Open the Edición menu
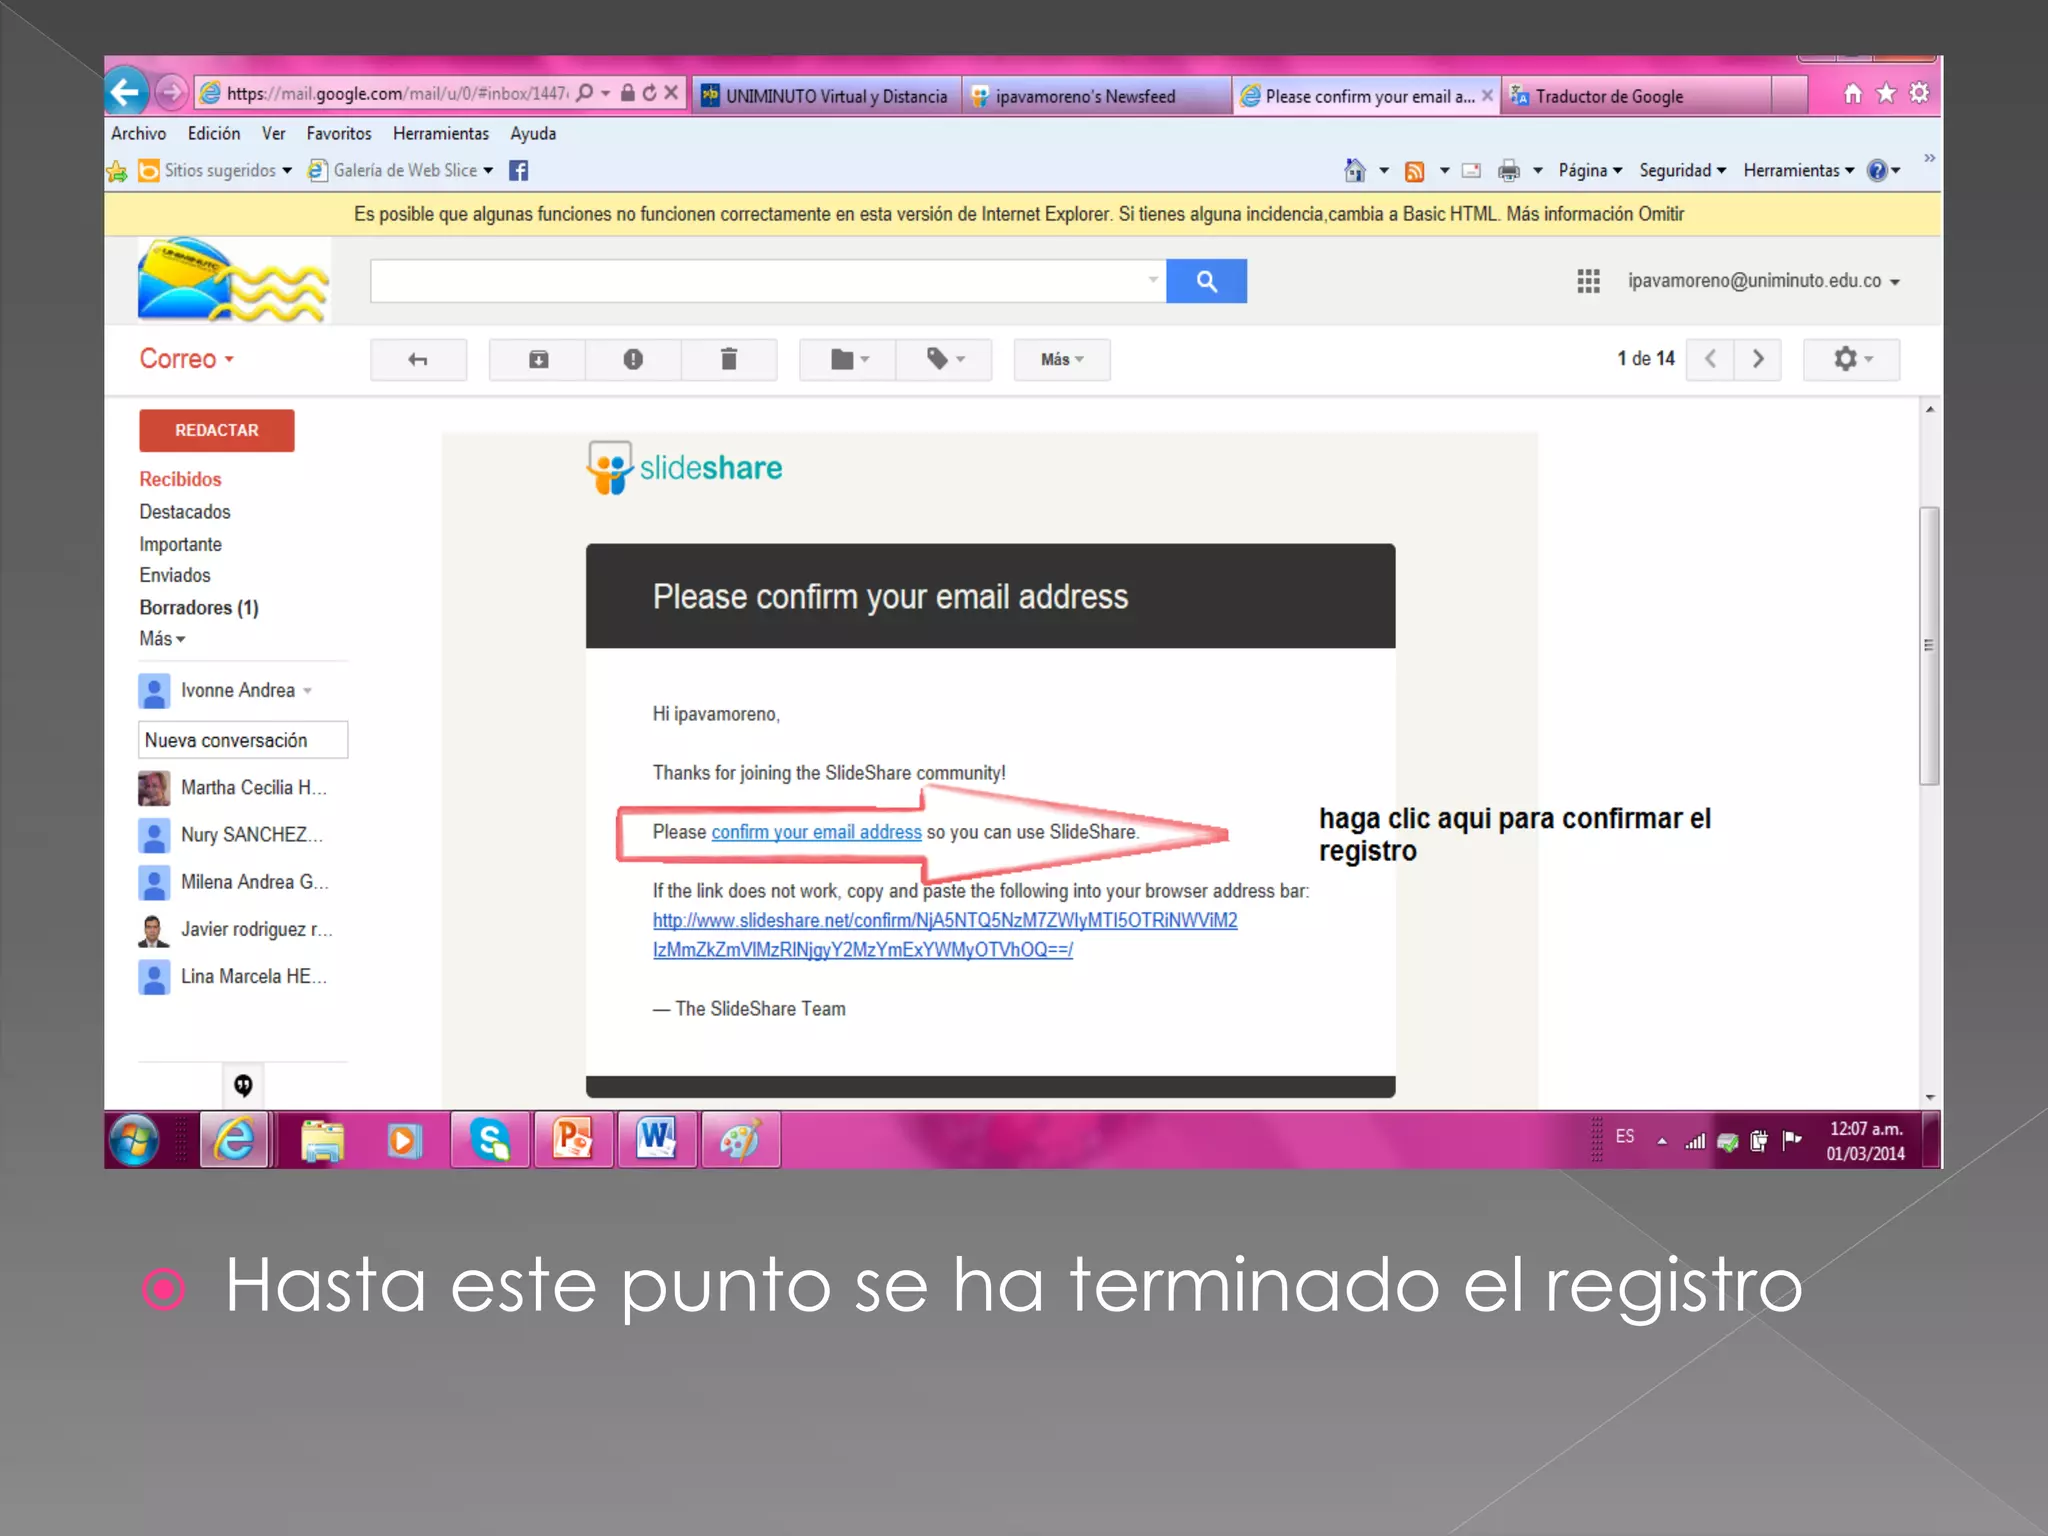 [214, 134]
